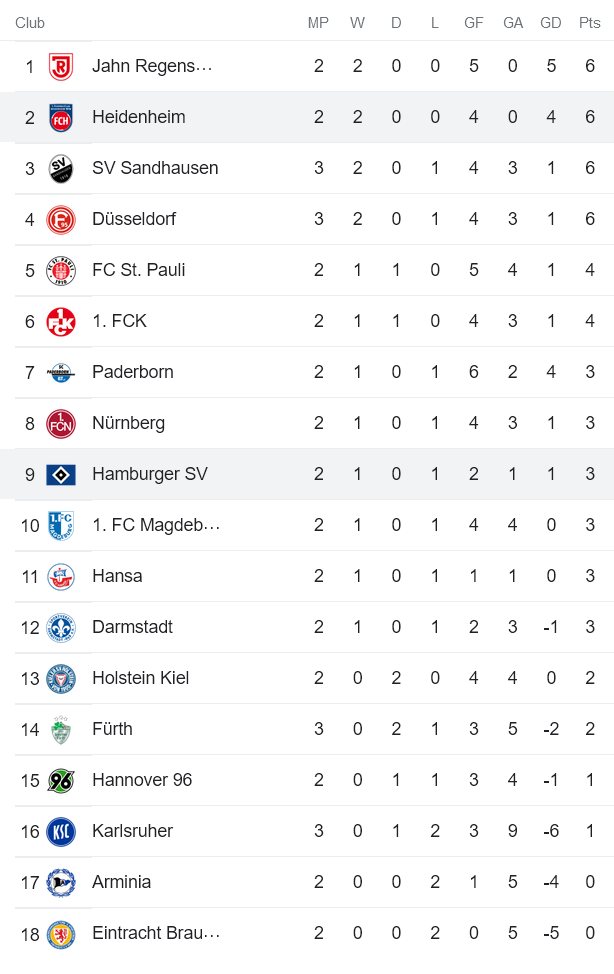Select the Heidenheim FCH logo
The height and width of the screenshot is (974, 614).
click(61, 116)
